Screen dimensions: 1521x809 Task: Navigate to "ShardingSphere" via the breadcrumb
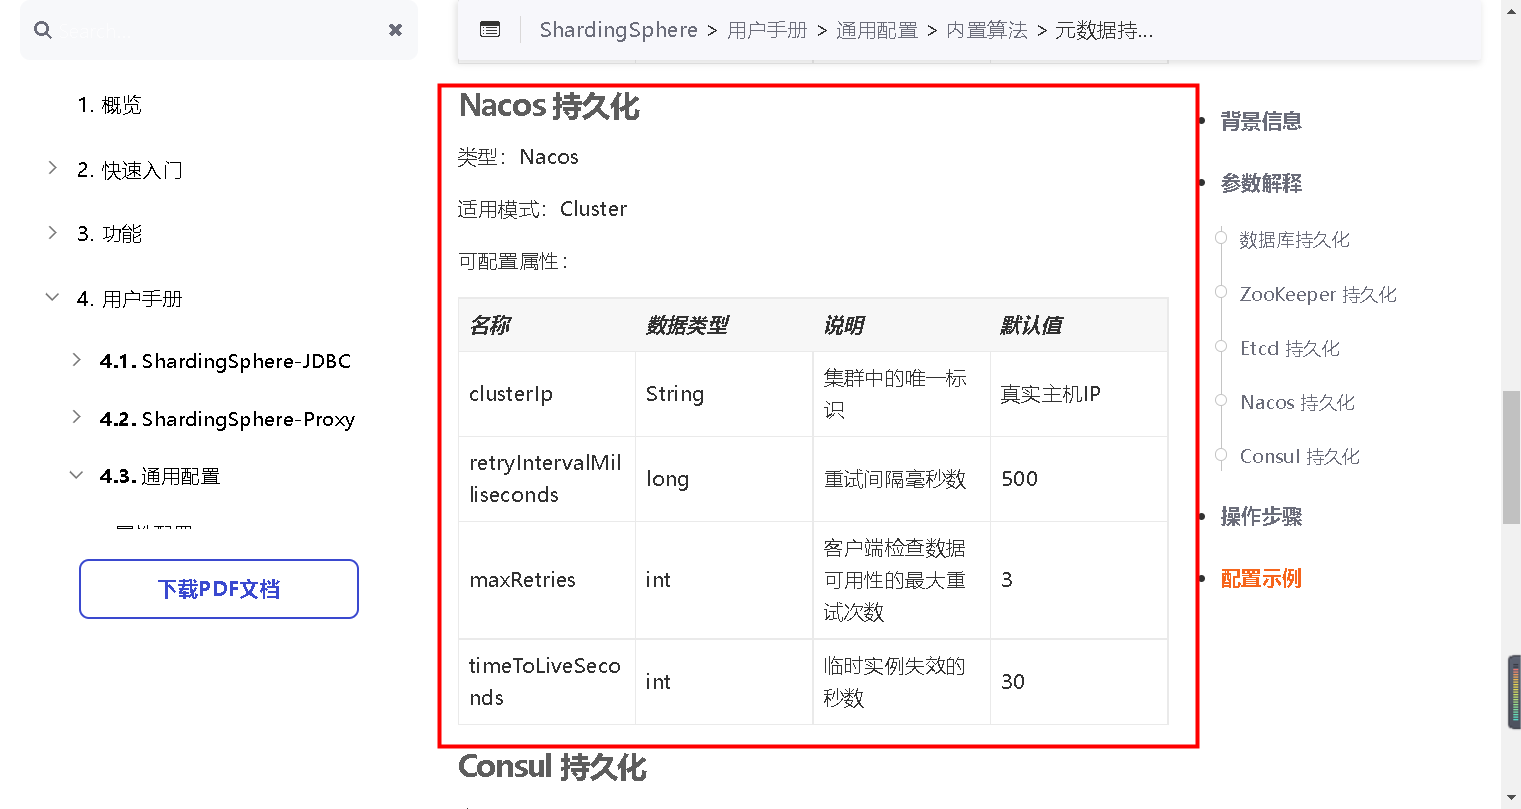[618, 30]
